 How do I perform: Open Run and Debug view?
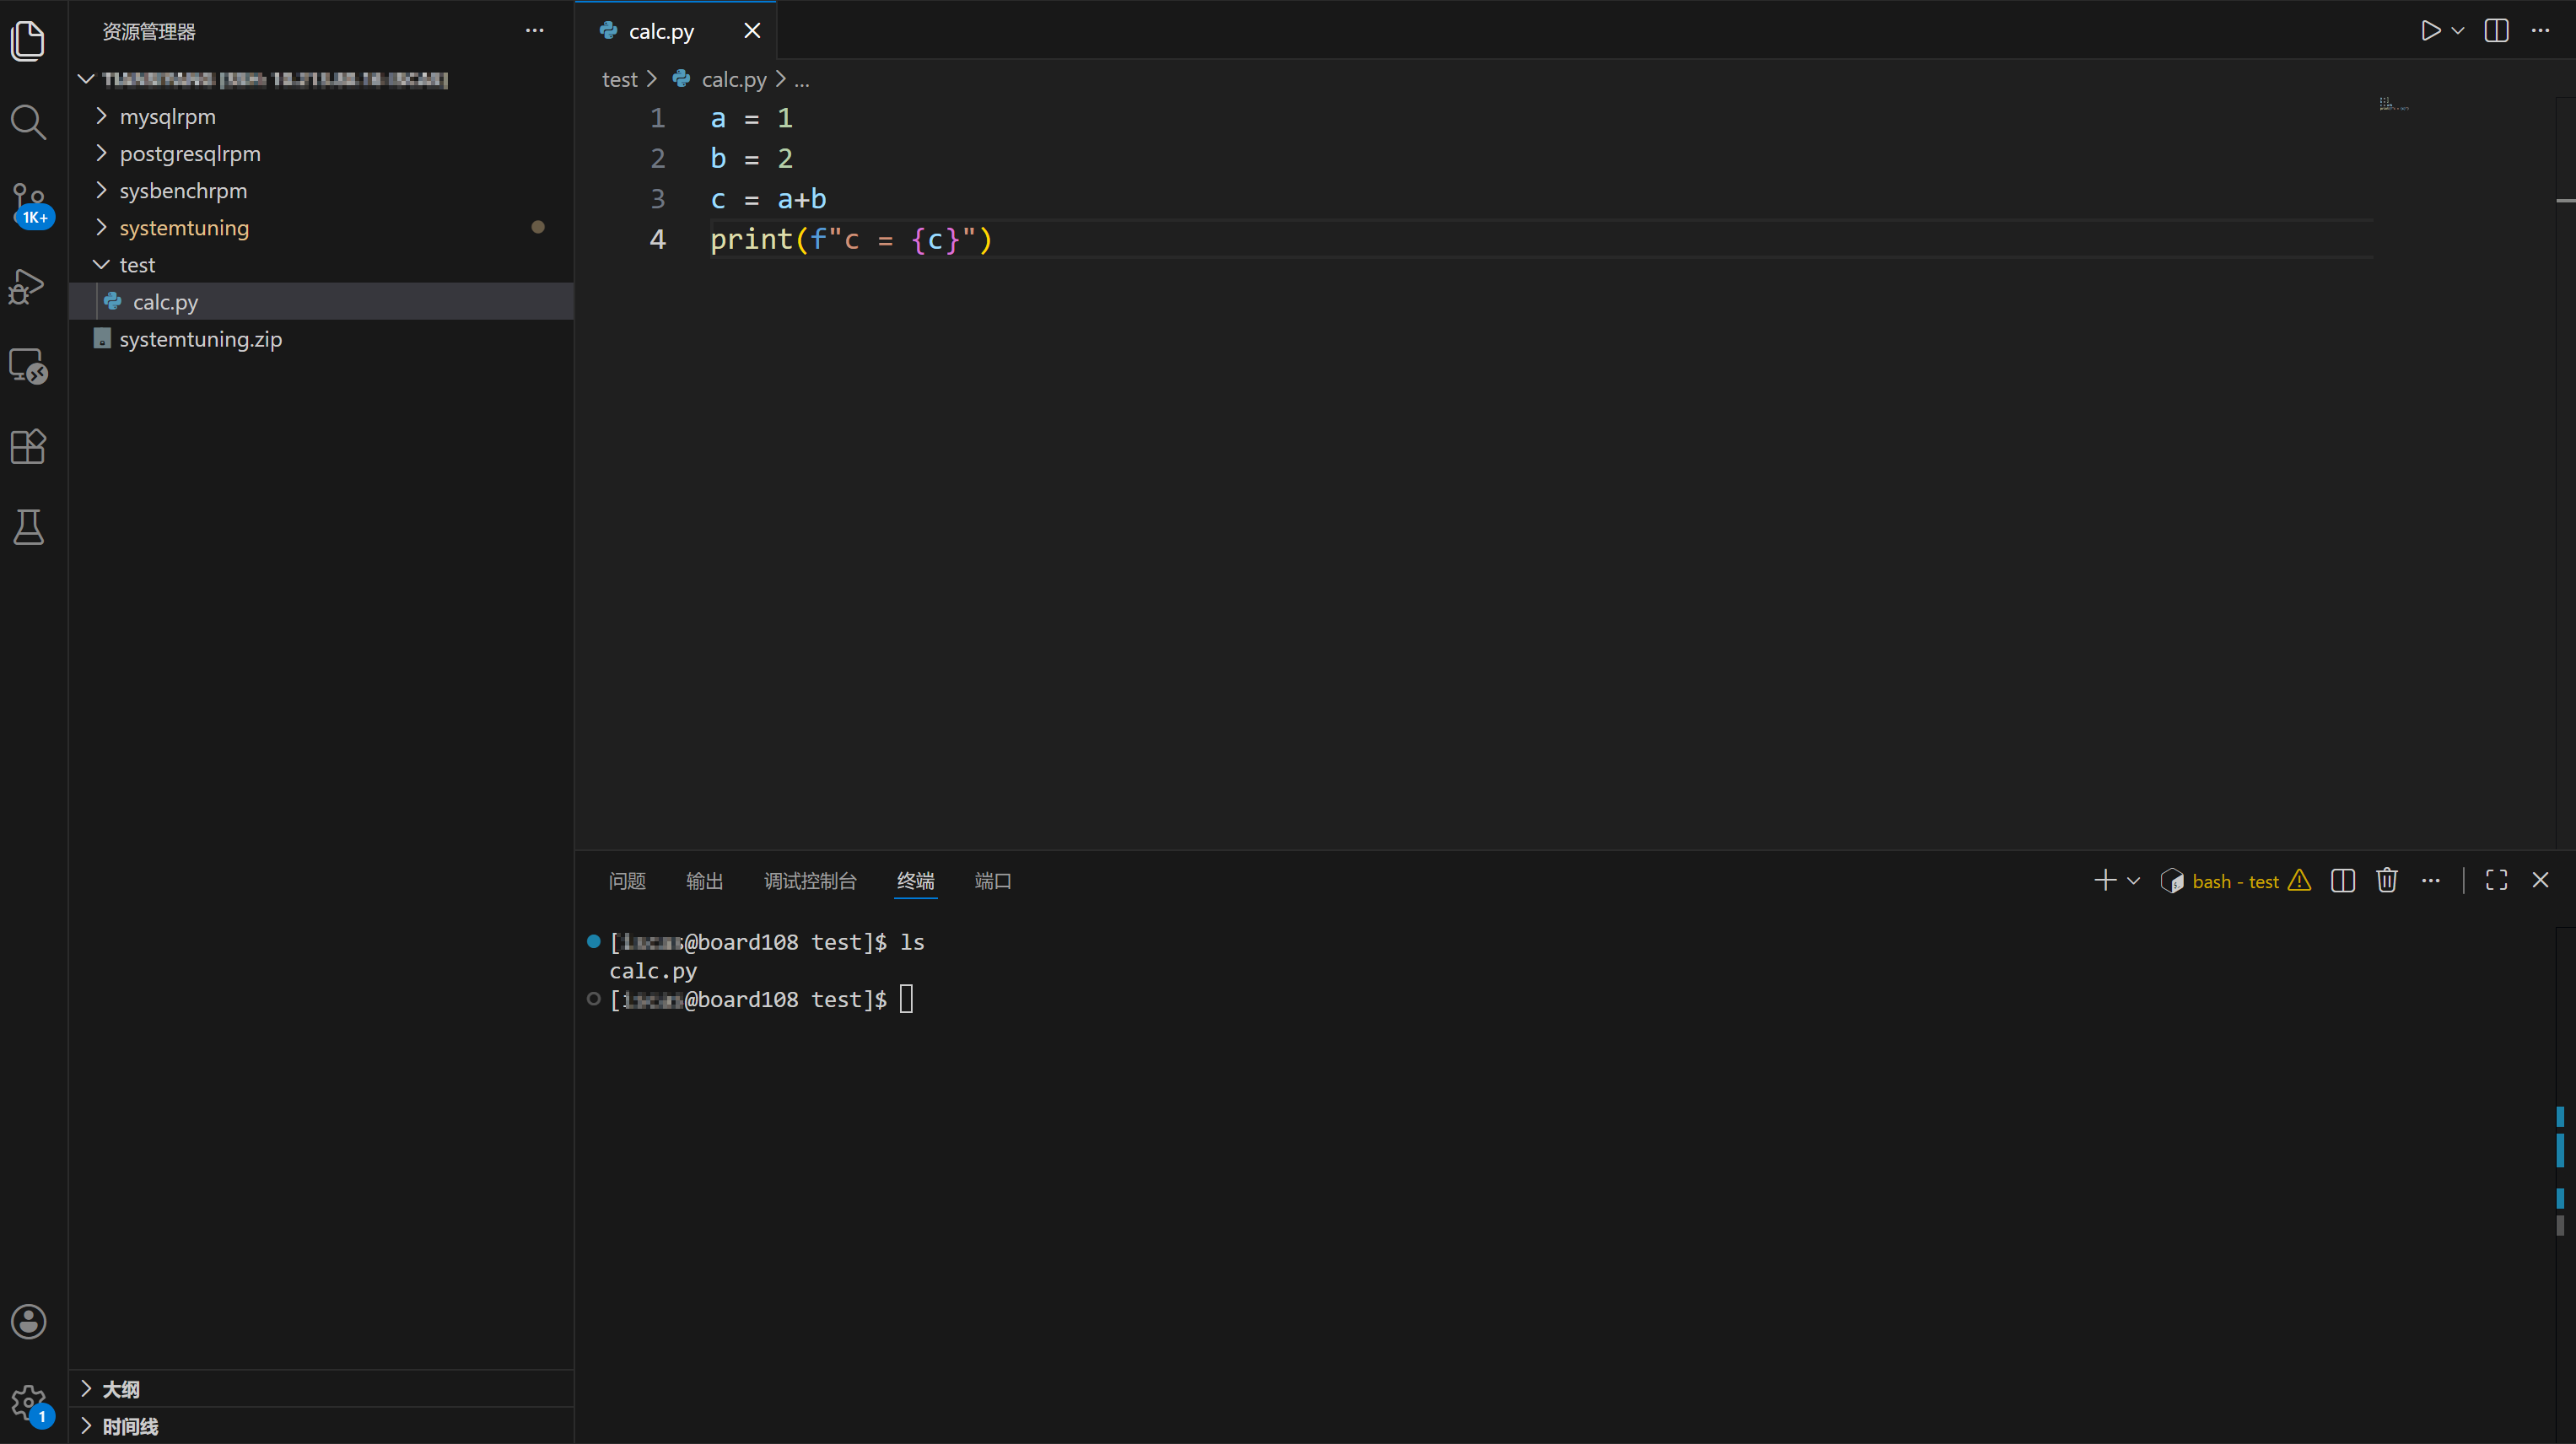pyautogui.click(x=28, y=286)
